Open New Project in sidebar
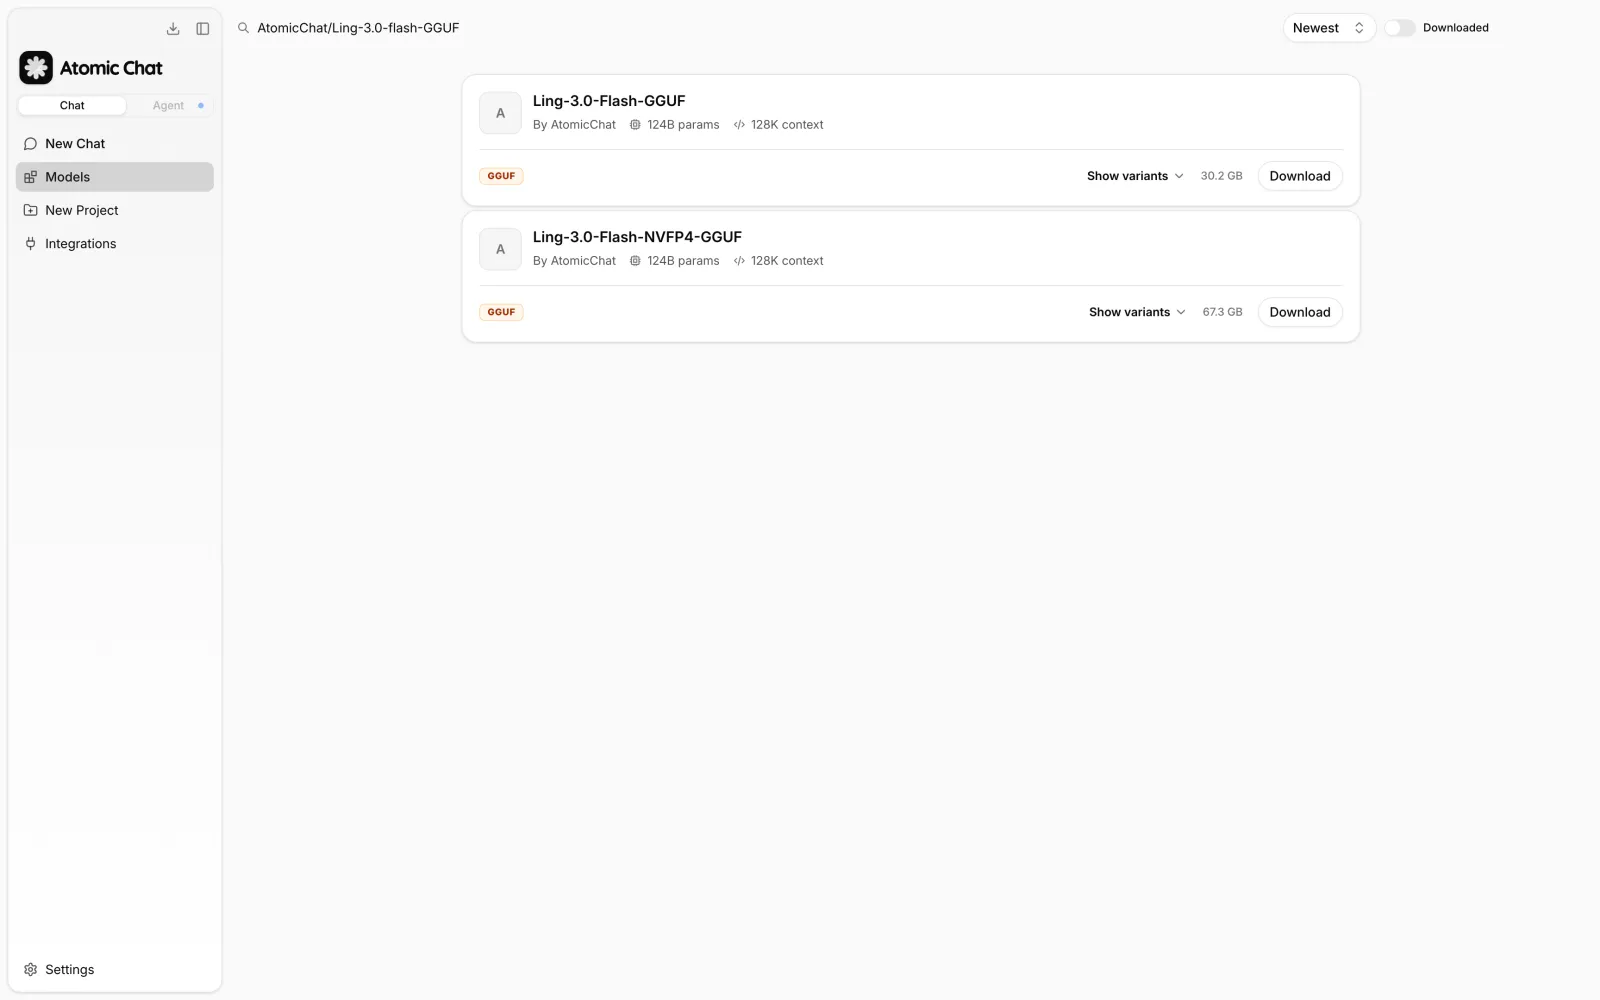Screen dimensions: 1600x1000 coord(115,210)
